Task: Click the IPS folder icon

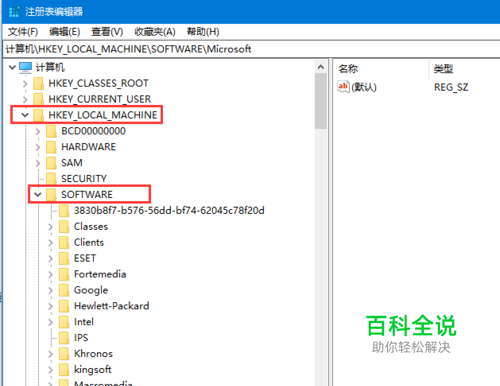Action: [x=64, y=338]
